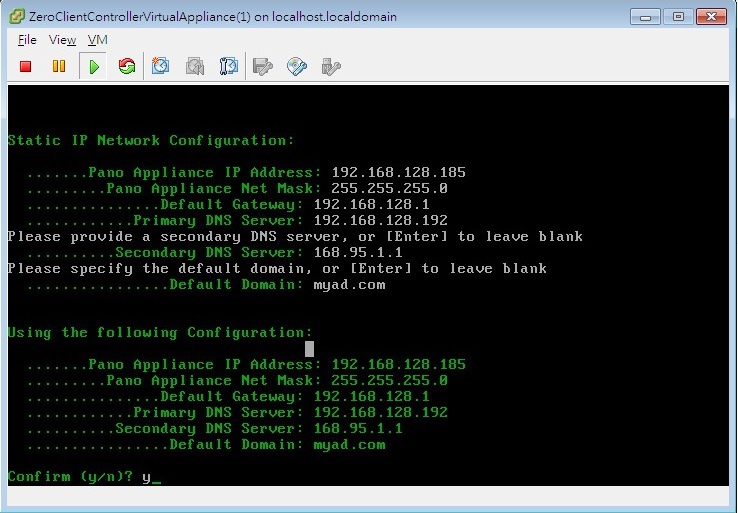Click the Reset virtual machine icon
The height and width of the screenshot is (513, 738).
(127, 66)
